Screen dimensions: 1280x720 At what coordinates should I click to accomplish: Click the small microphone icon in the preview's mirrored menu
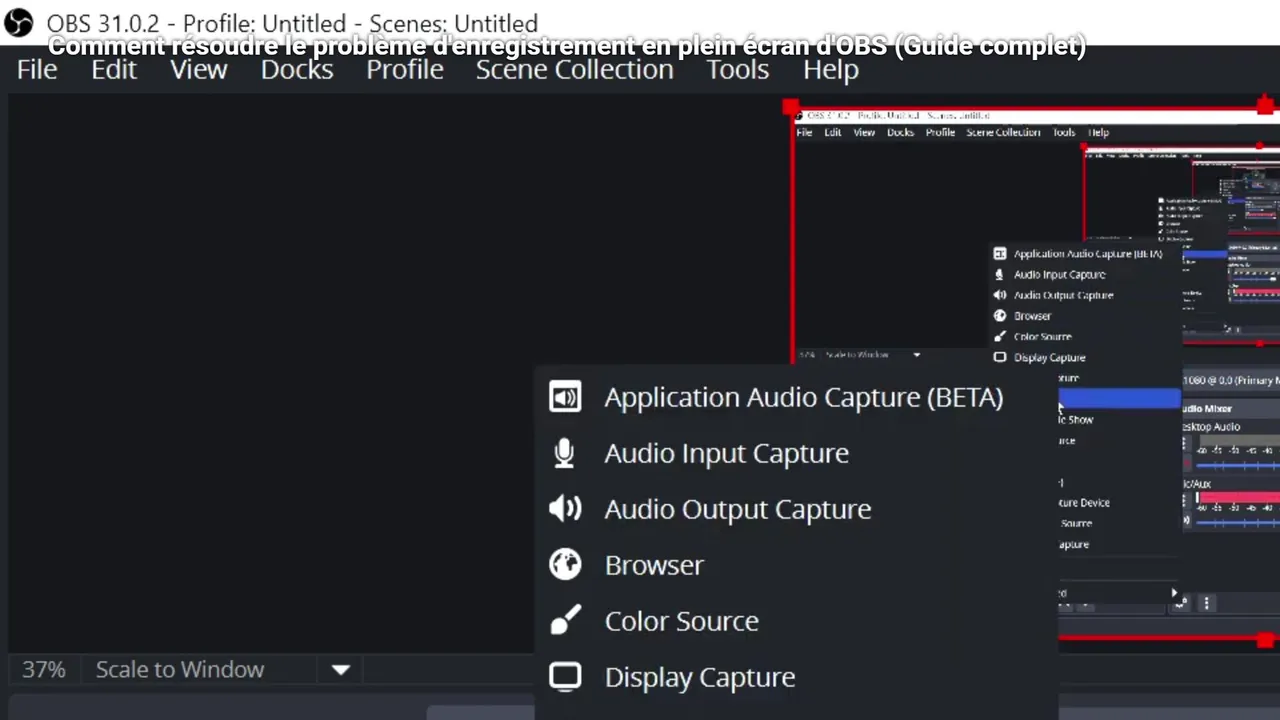click(x=999, y=274)
